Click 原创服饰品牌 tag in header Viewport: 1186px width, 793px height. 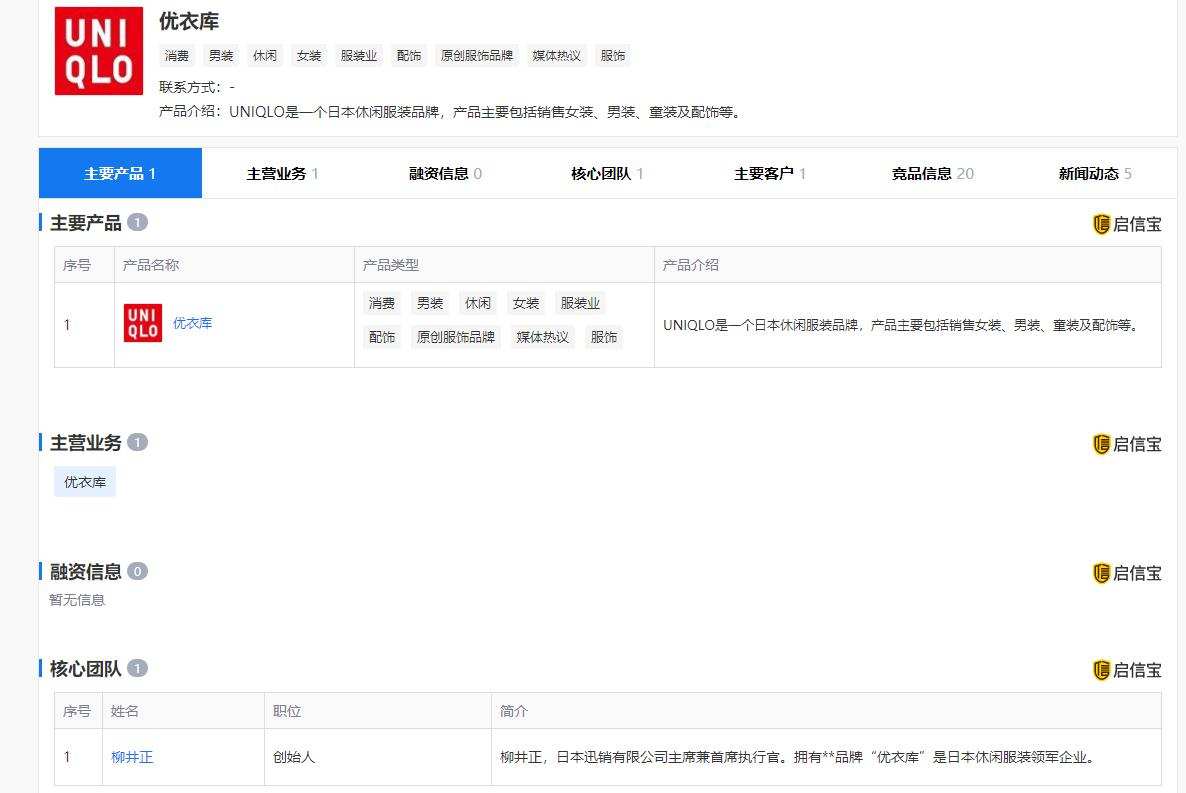477,56
